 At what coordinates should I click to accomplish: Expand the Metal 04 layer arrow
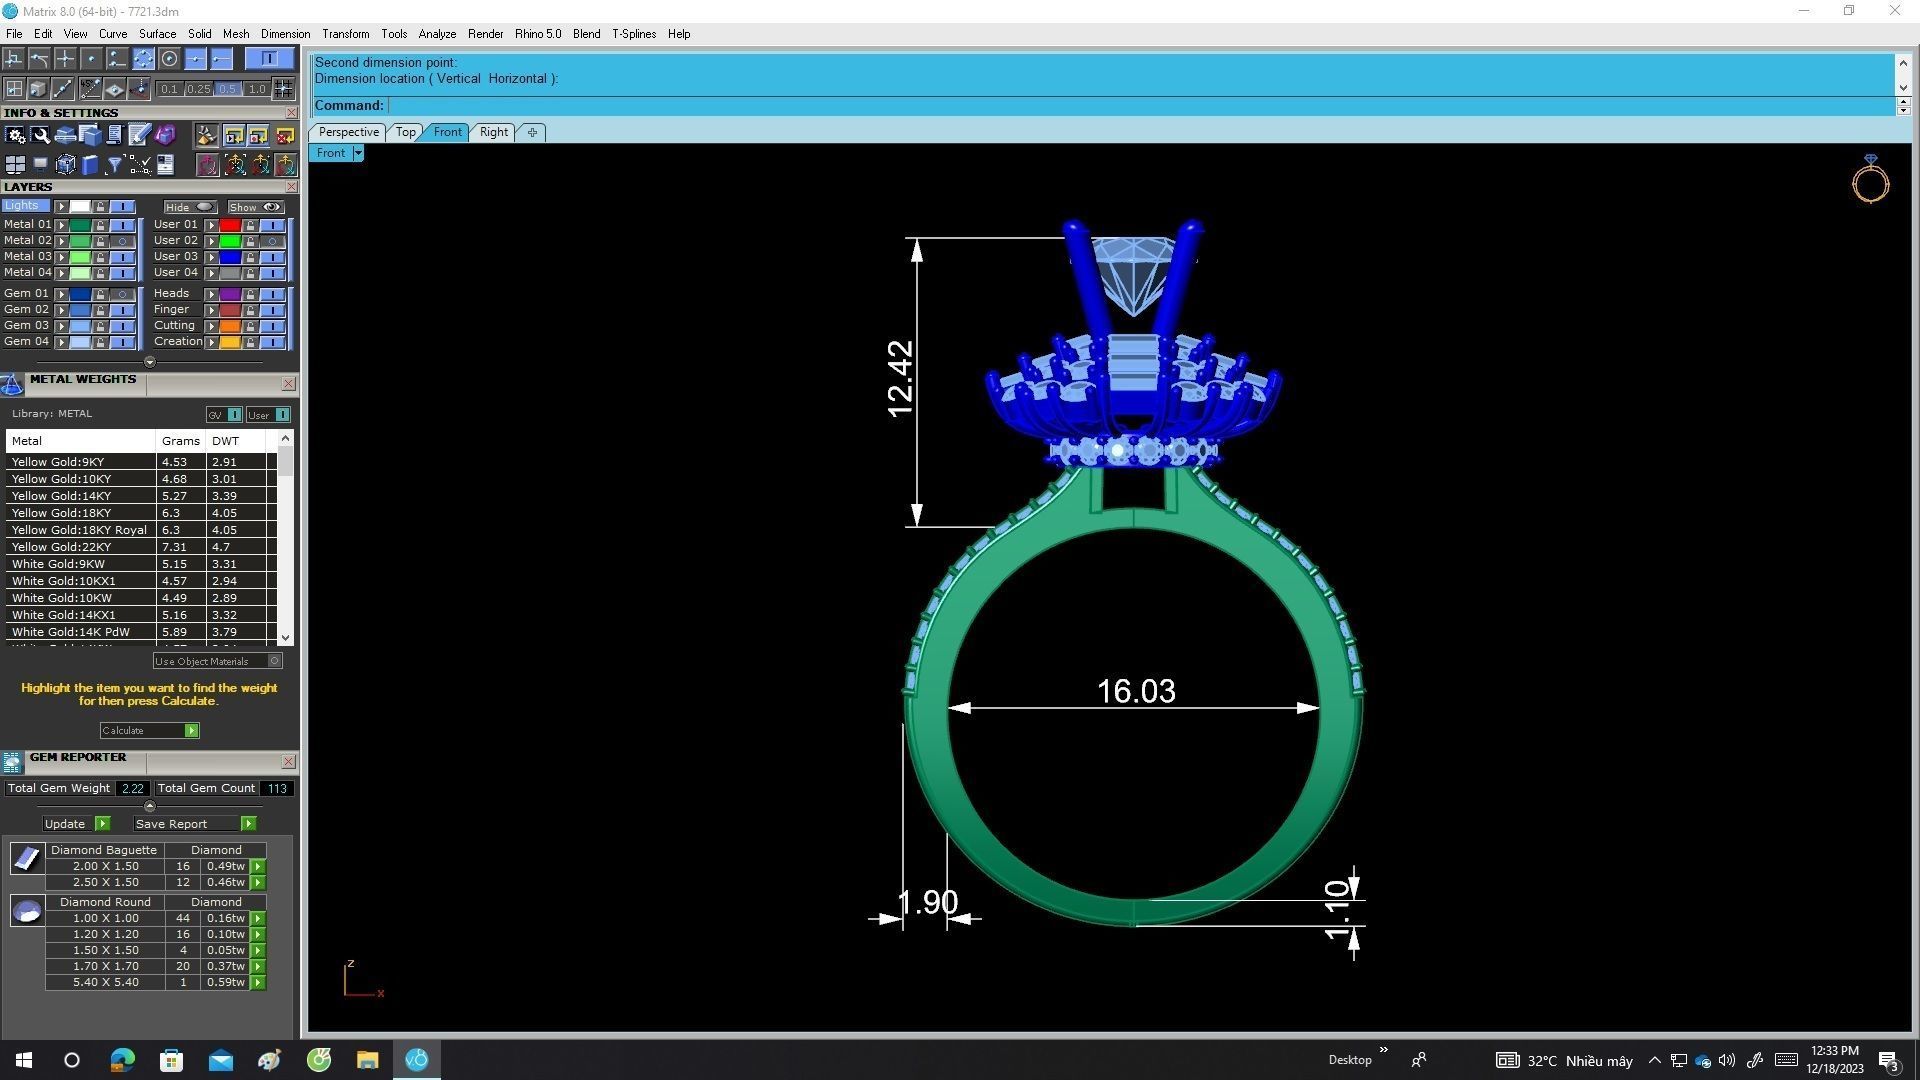pyautogui.click(x=61, y=273)
